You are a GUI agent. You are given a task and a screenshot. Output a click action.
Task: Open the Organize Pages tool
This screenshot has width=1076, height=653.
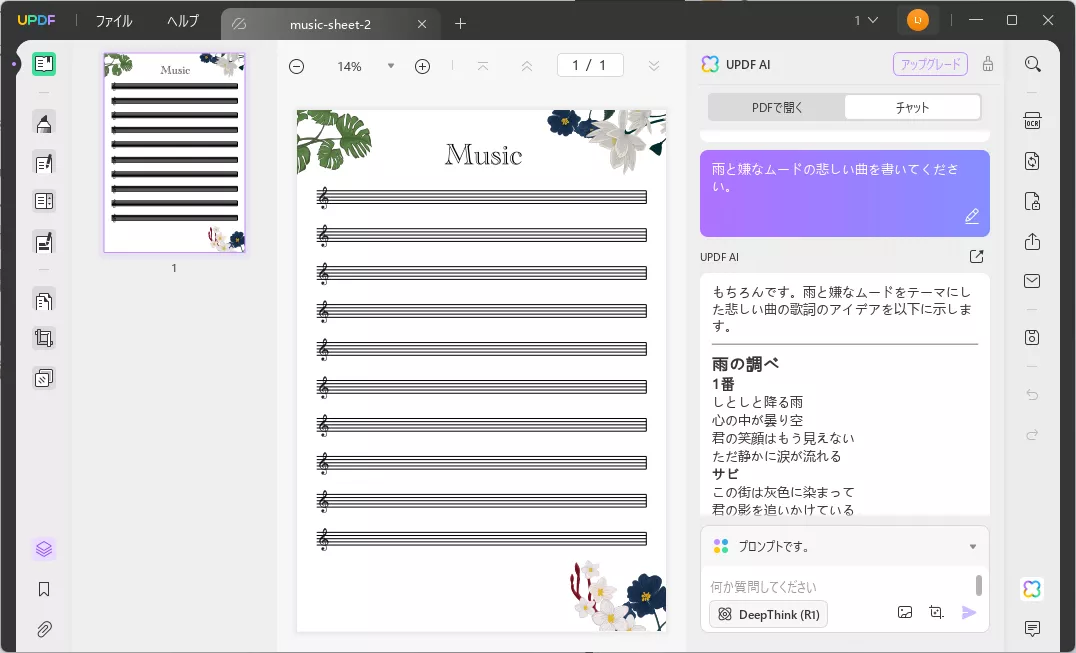click(x=44, y=301)
